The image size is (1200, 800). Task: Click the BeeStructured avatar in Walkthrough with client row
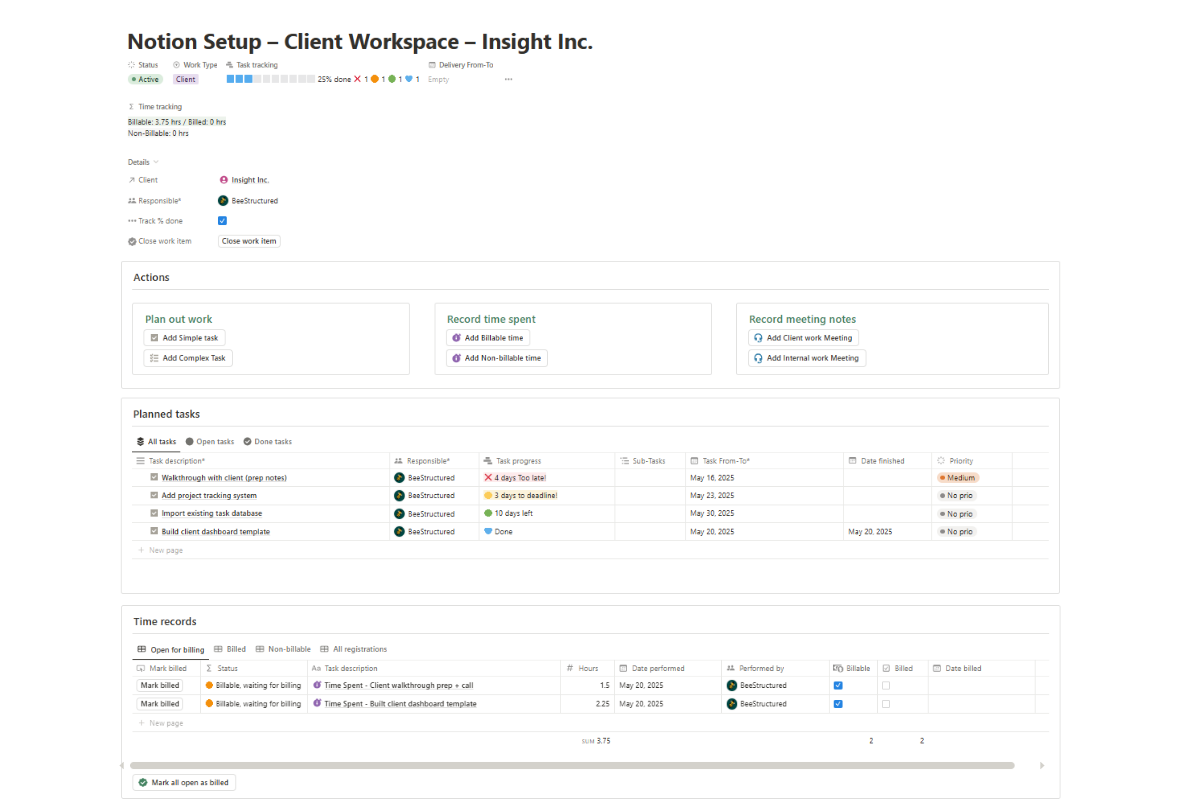(x=399, y=478)
